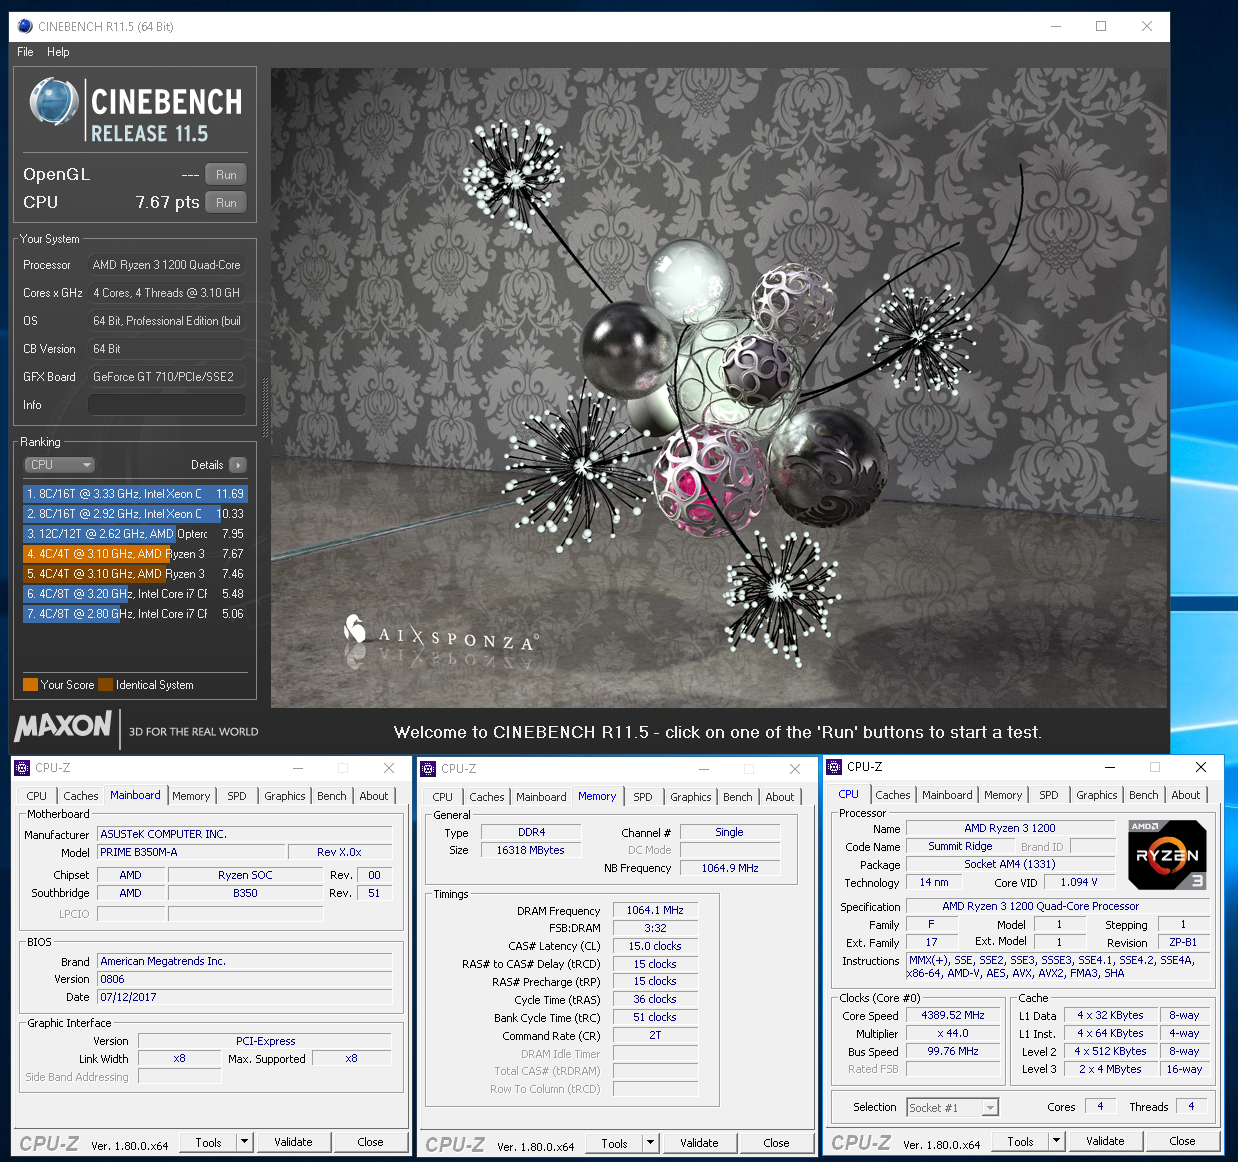Screen dimensions: 1238x1162
Task: Switch to CPU tab in Mainboard CPU-Z window
Action: click(x=37, y=796)
